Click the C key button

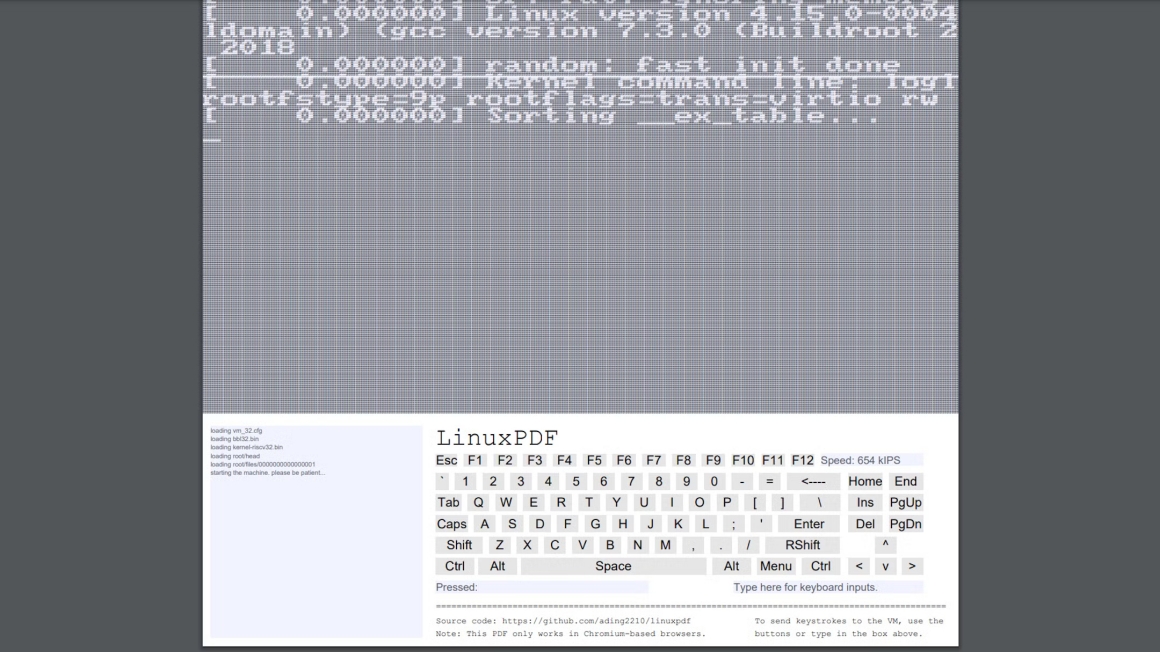[555, 545]
